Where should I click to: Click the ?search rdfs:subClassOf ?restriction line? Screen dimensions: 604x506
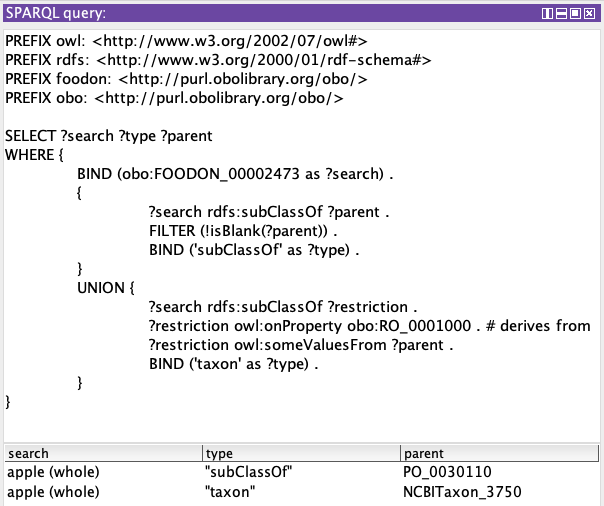[283, 307]
